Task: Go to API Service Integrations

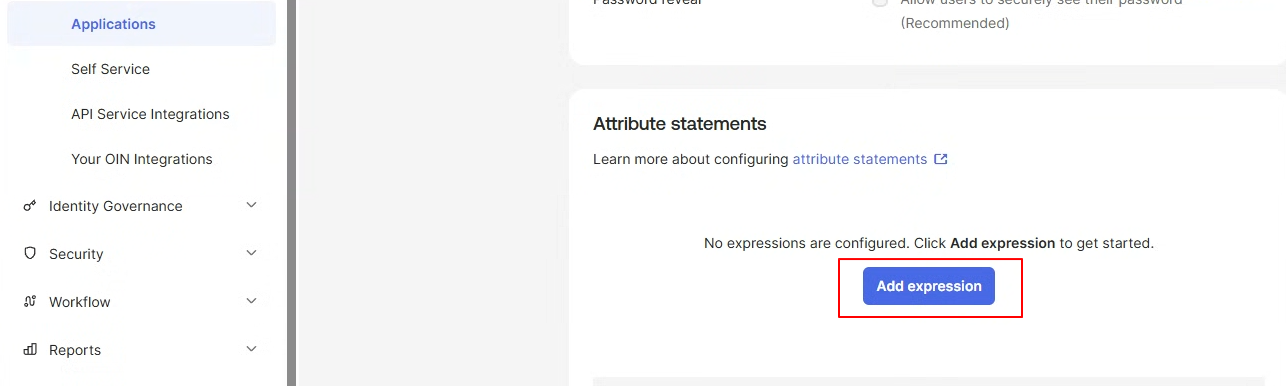Action: [x=150, y=114]
